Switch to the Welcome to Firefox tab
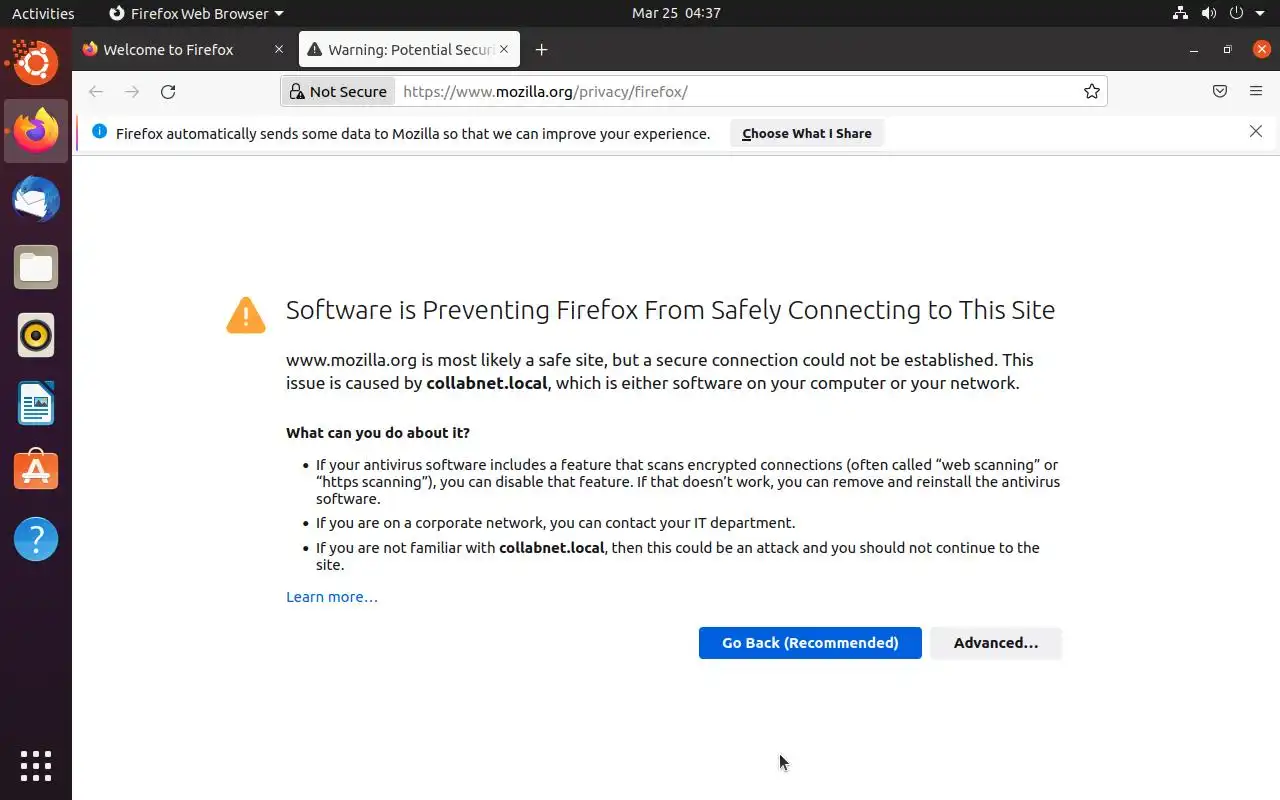The width and height of the screenshot is (1280, 800). (168, 50)
